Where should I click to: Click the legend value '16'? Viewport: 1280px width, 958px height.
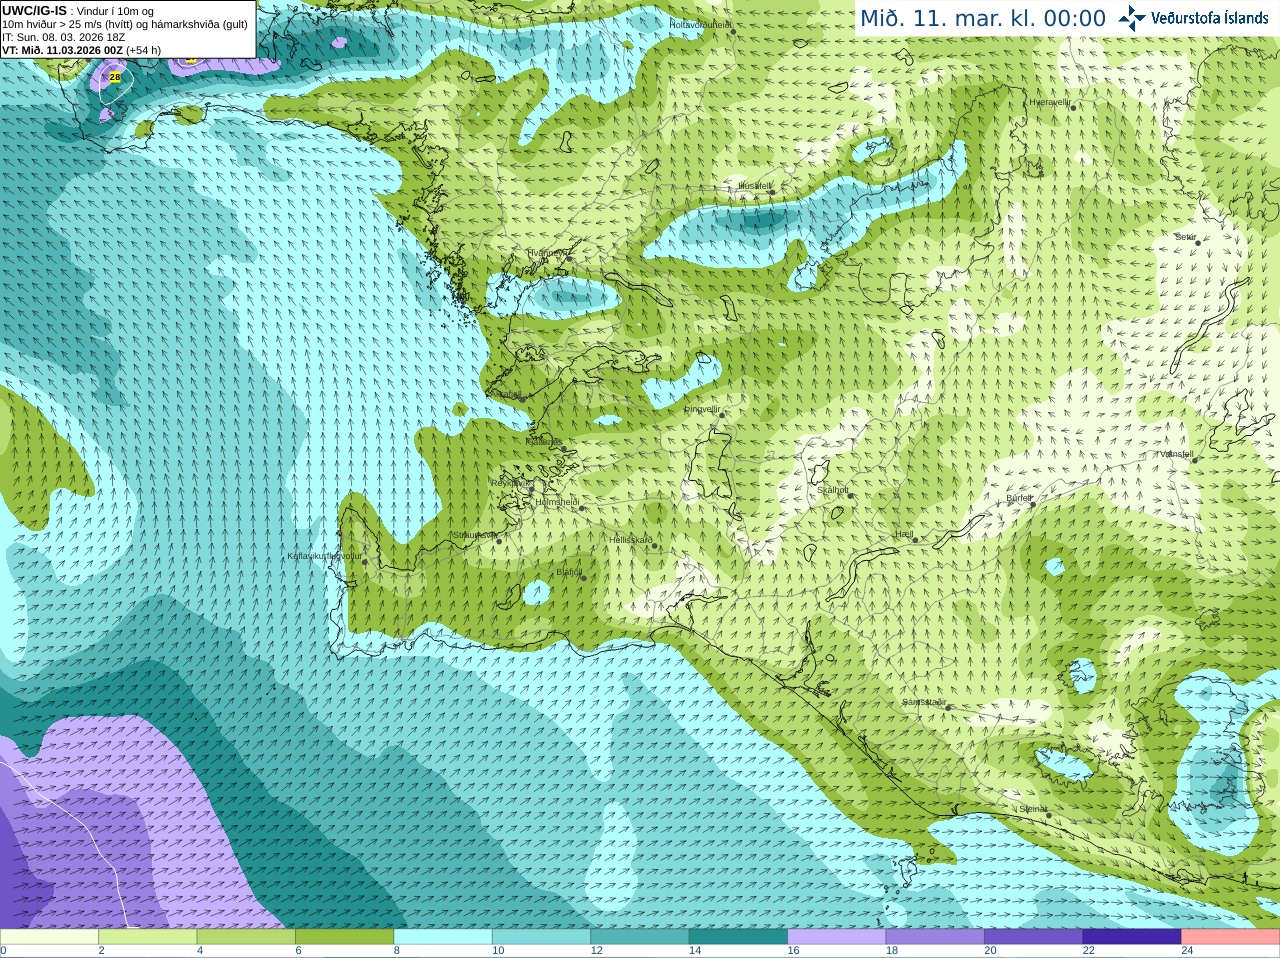[x=793, y=951]
